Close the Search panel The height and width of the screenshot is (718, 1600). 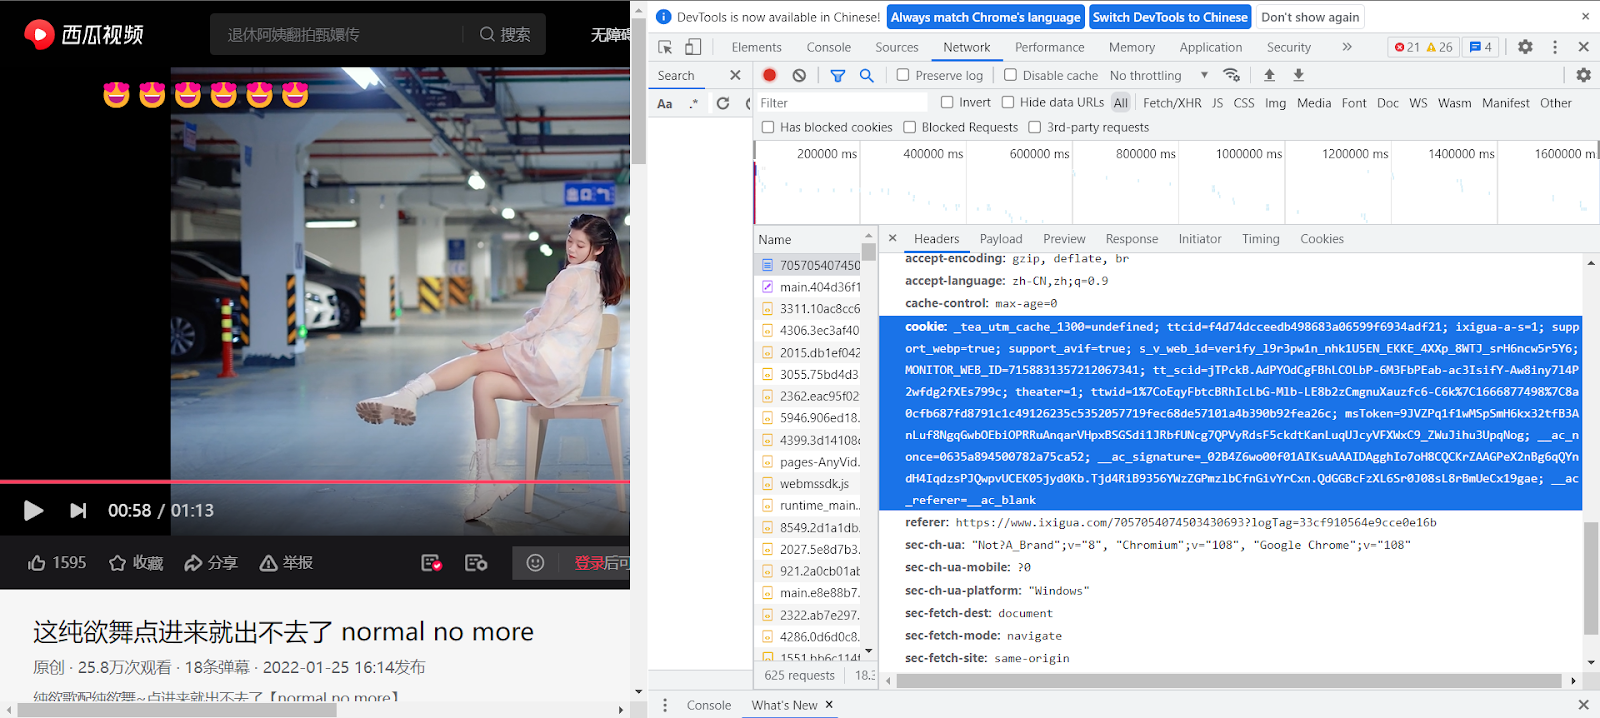(735, 75)
